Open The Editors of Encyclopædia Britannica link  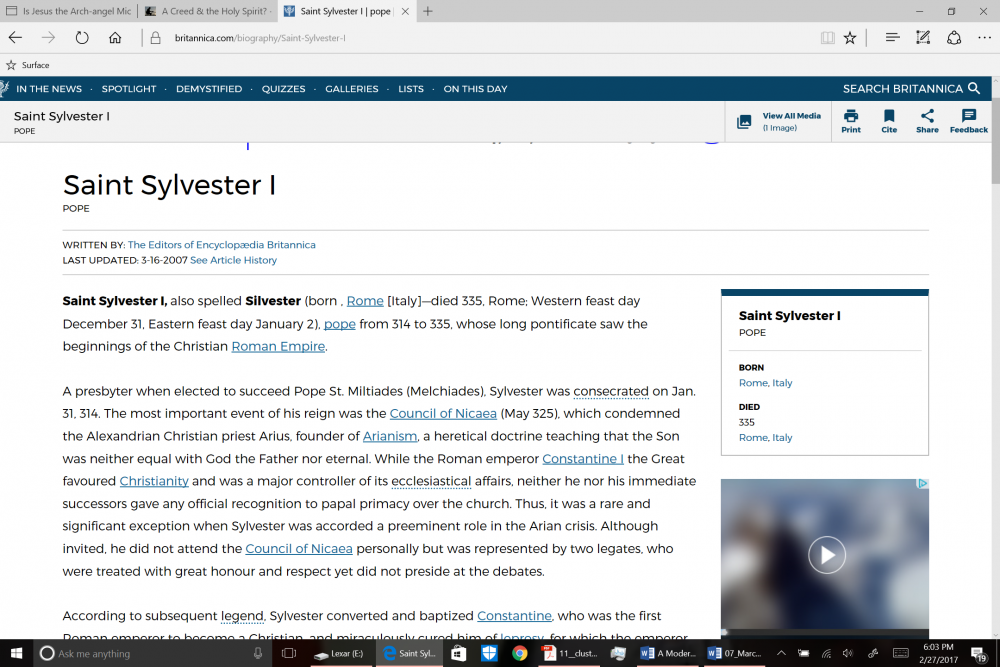coord(221,245)
